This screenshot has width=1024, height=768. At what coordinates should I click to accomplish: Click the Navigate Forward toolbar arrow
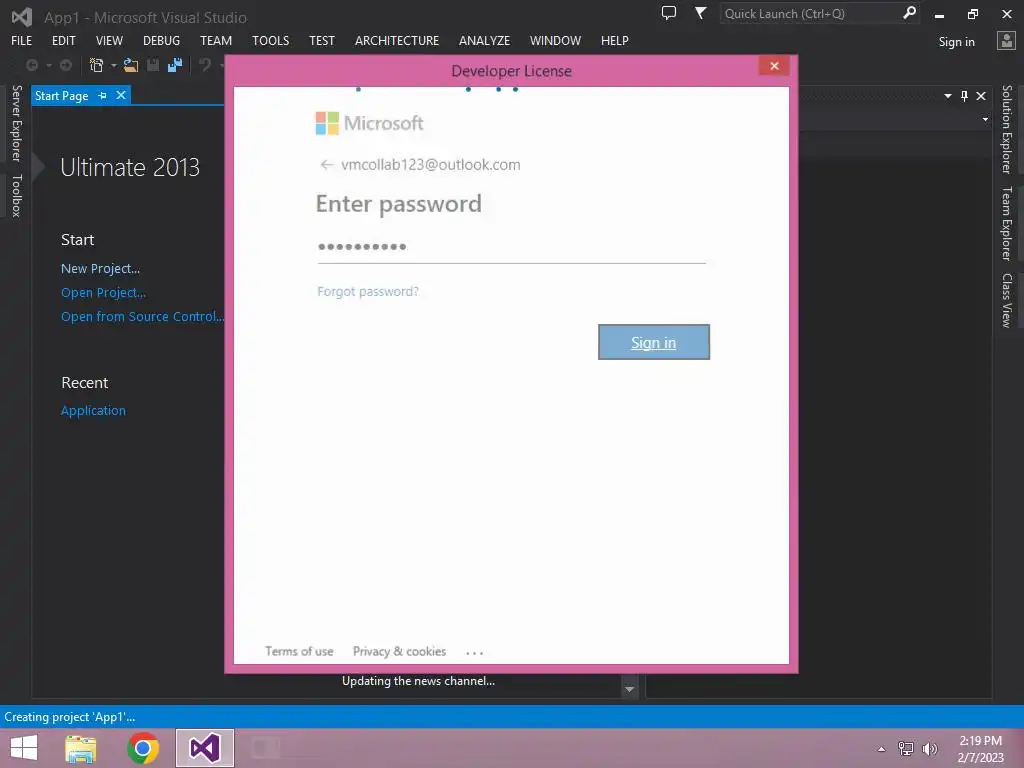[x=66, y=65]
